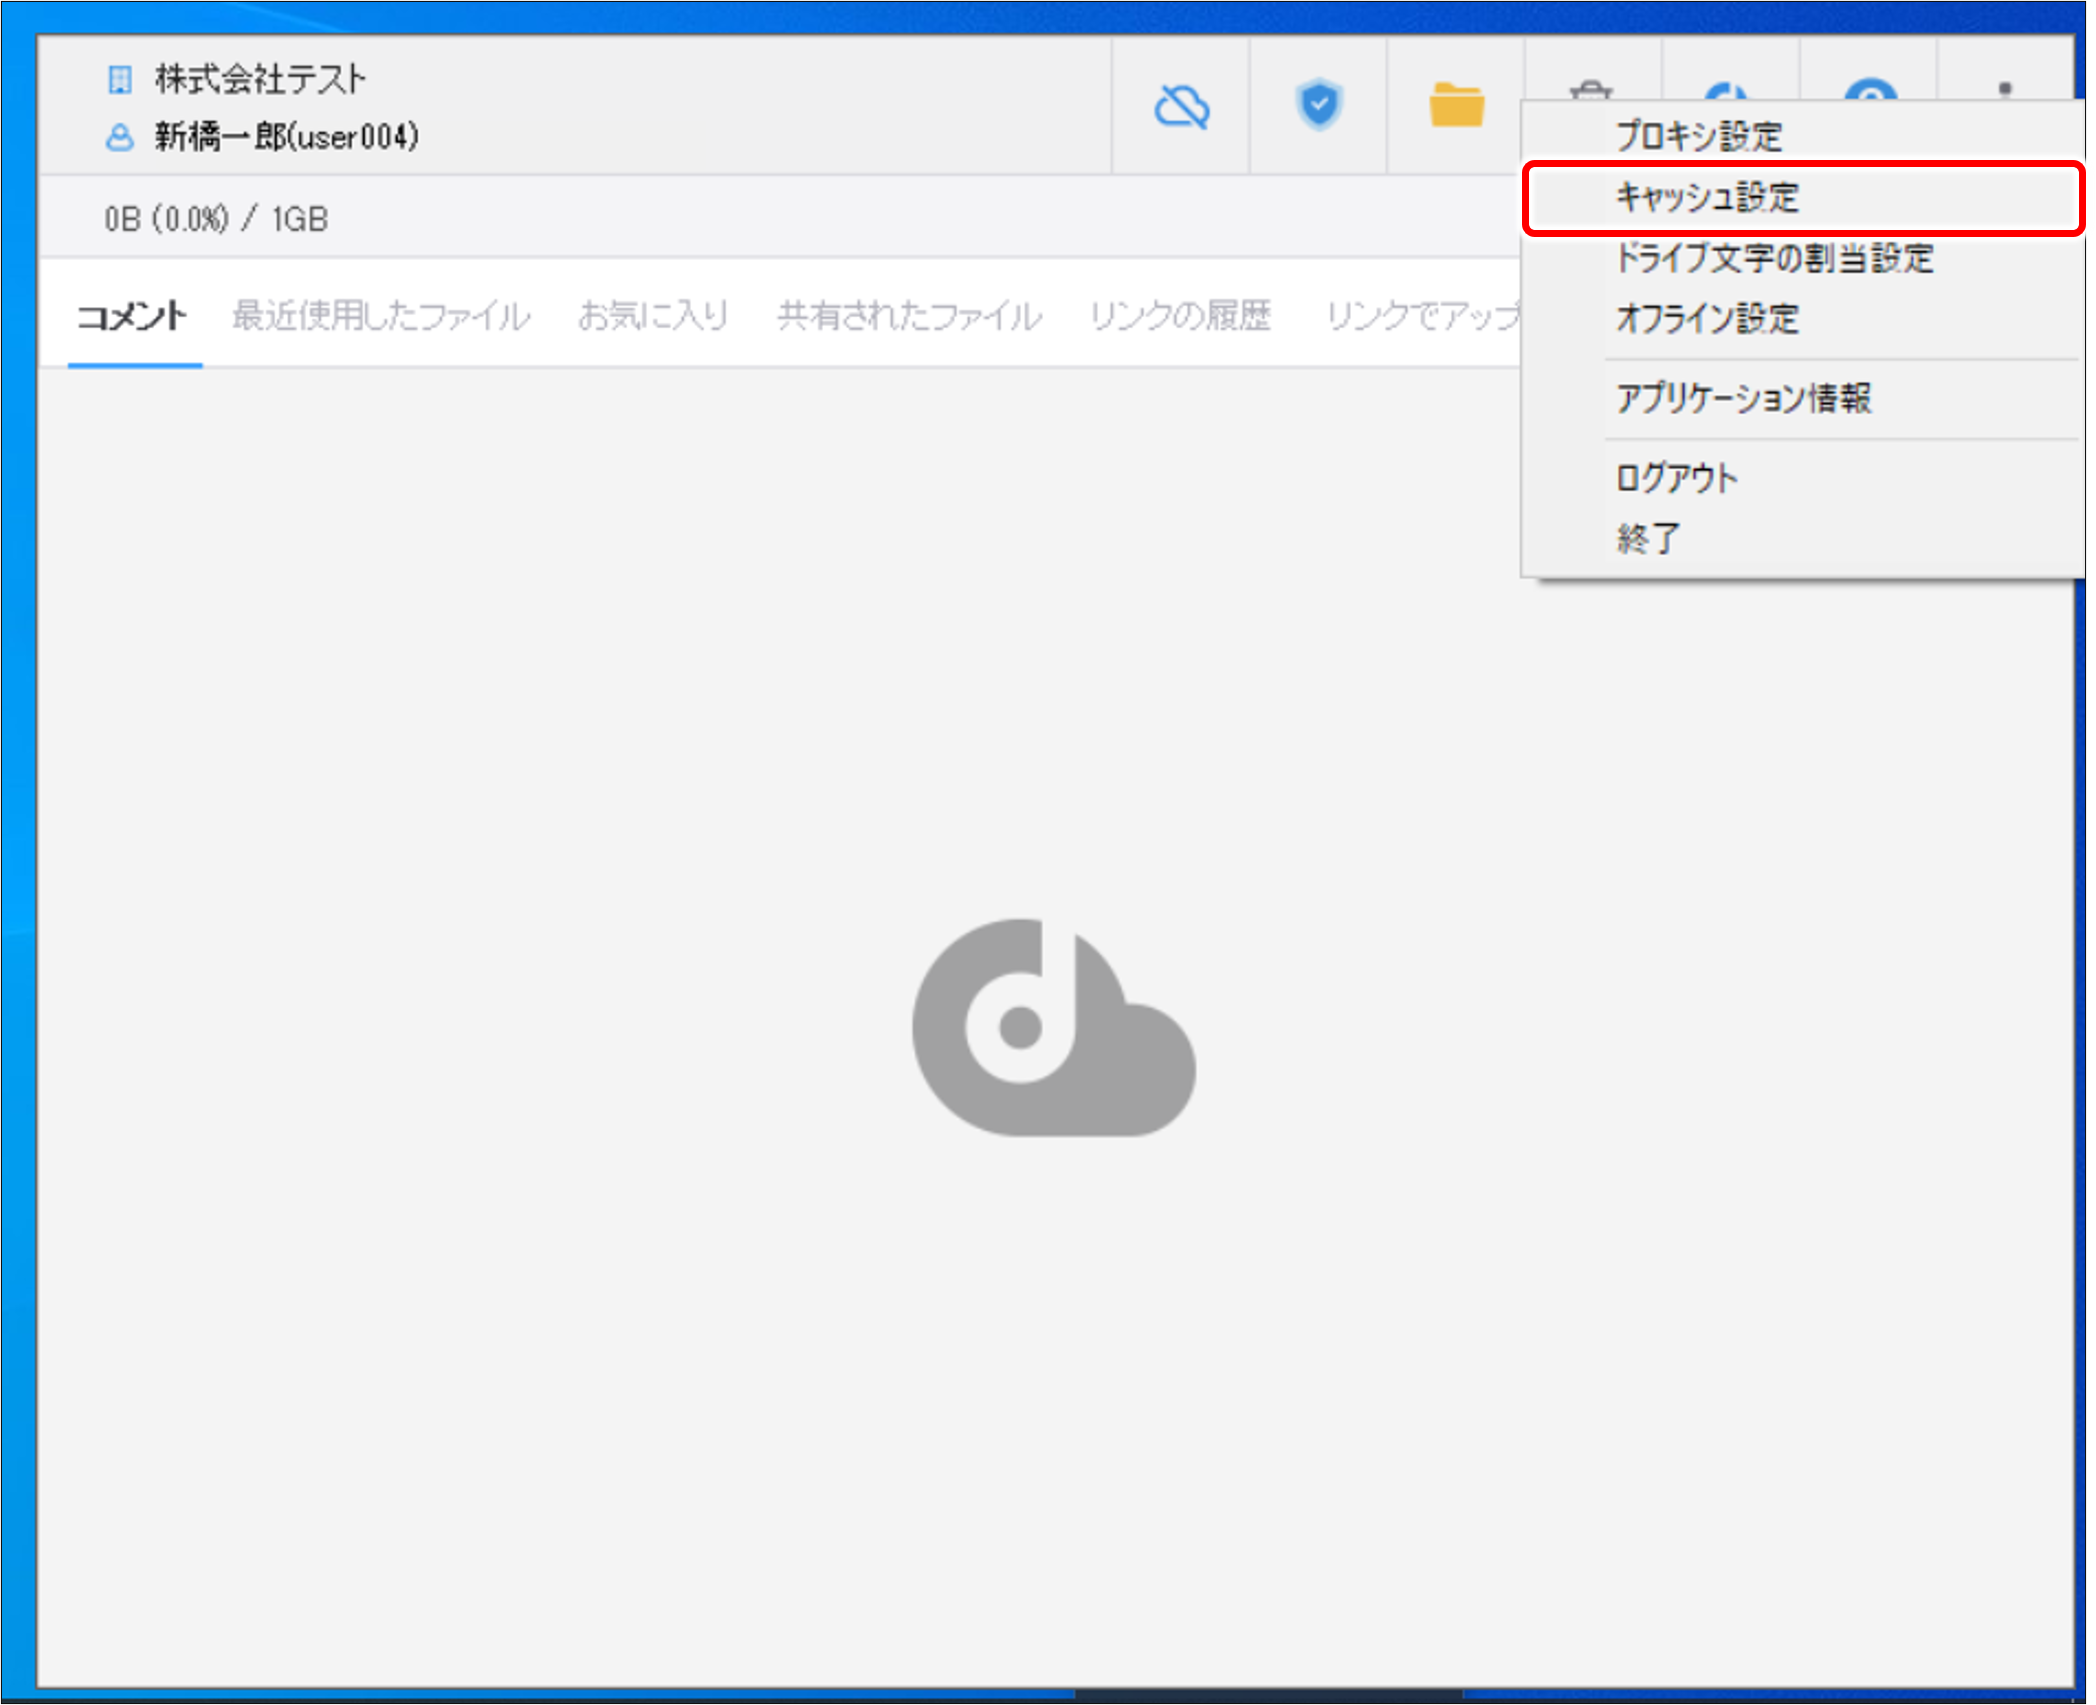This screenshot has height=1705, width=2096.
Task: Click the blue usage pie chart icon
Action: (1730, 95)
